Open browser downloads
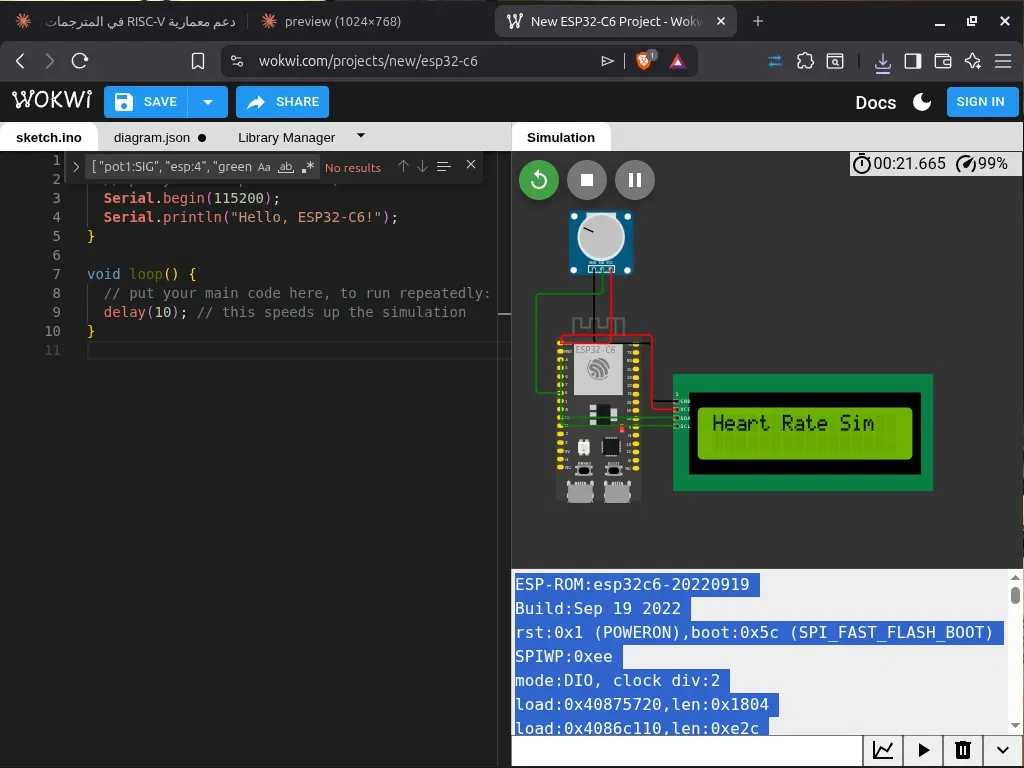This screenshot has height=768, width=1024. point(882,61)
